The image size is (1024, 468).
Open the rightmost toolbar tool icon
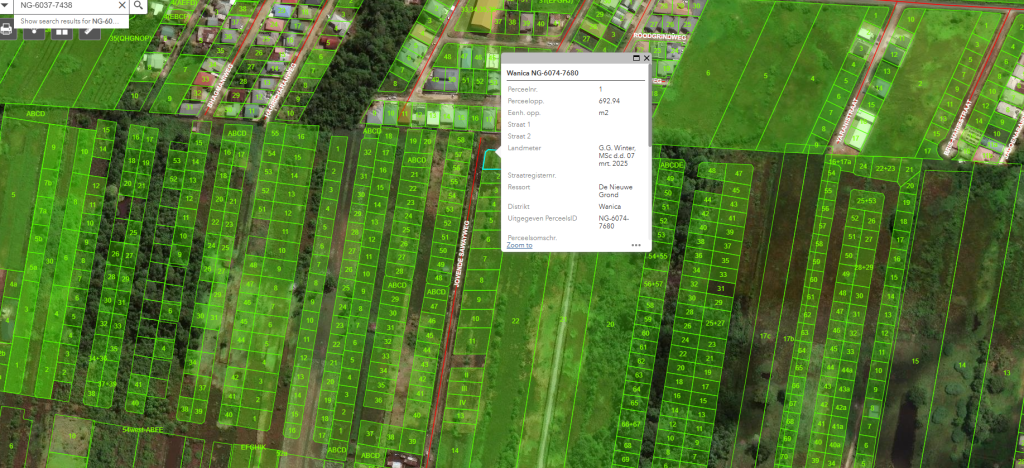[91, 30]
